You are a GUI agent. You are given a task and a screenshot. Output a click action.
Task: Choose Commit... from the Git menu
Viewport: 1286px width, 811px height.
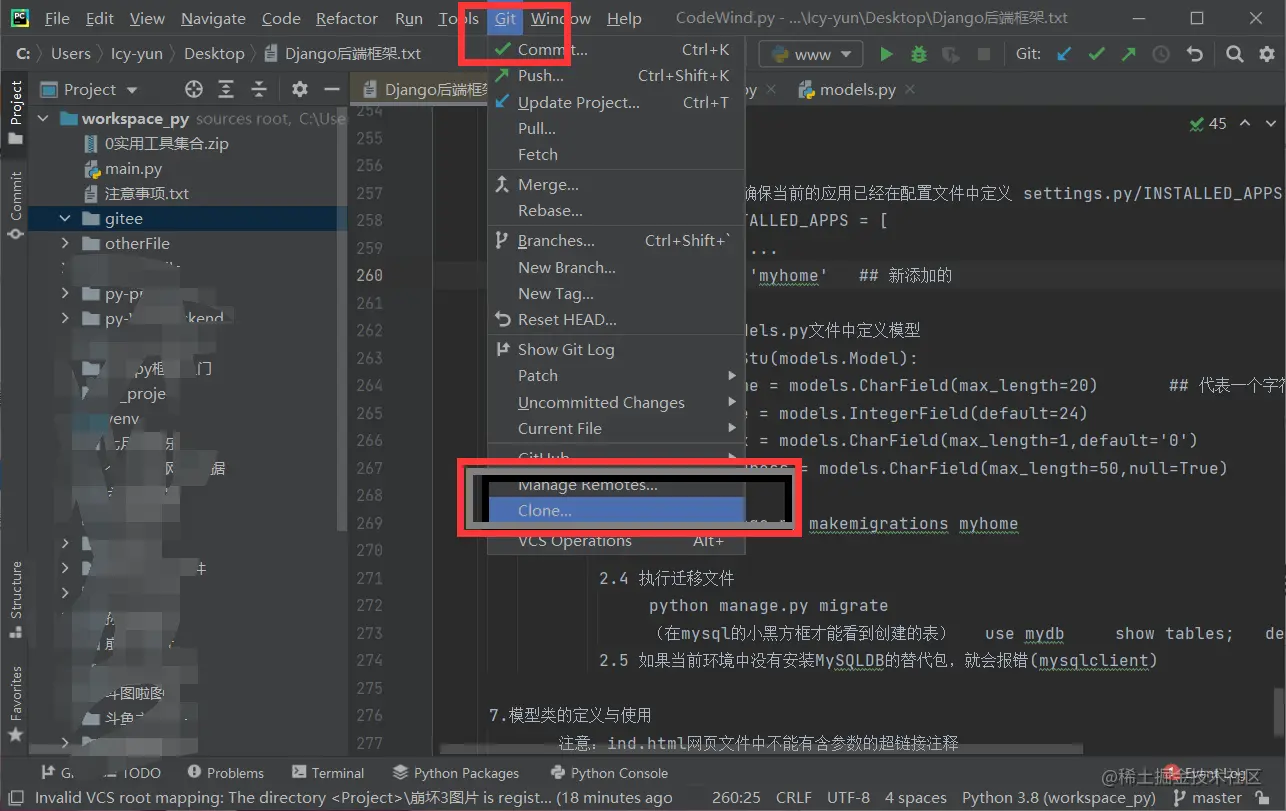click(x=616, y=49)
